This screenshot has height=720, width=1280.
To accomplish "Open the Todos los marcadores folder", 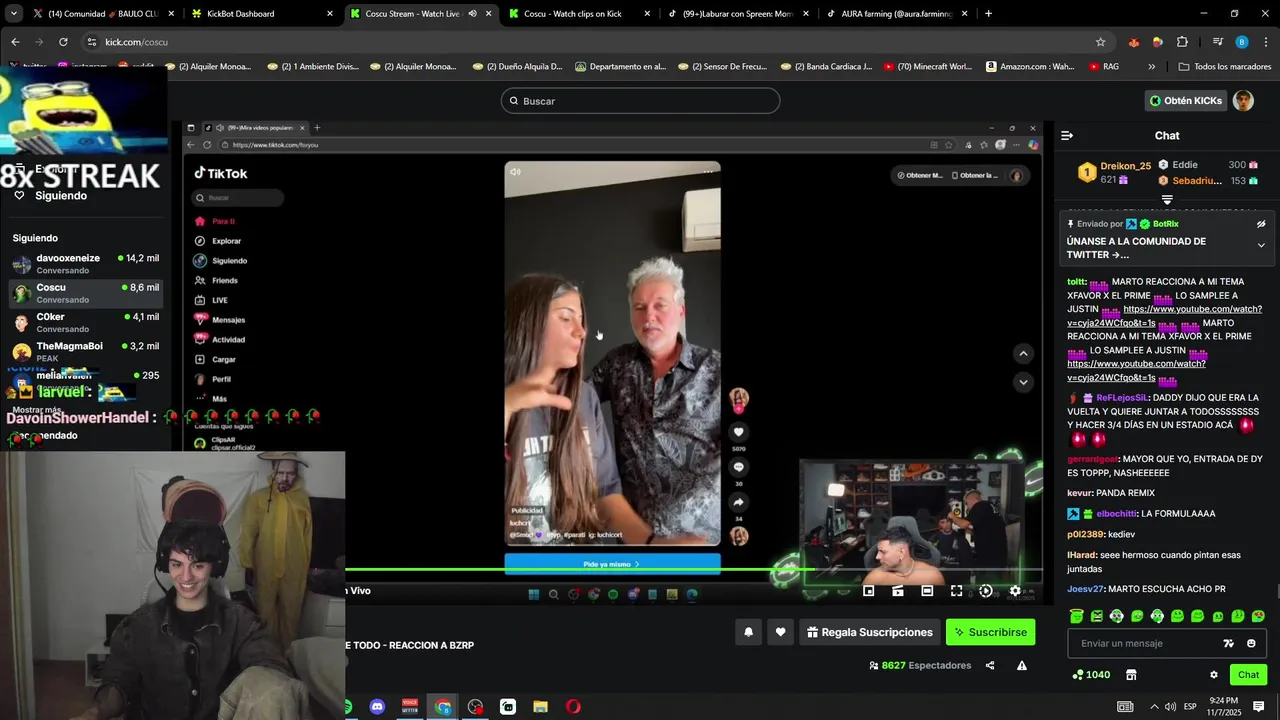I will 1225,67.
